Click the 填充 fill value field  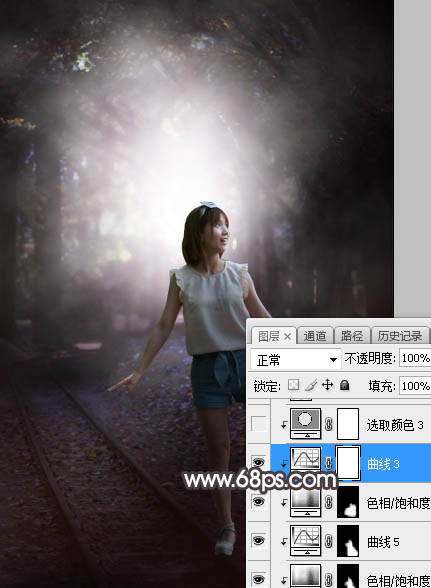(x=415, y=386)
